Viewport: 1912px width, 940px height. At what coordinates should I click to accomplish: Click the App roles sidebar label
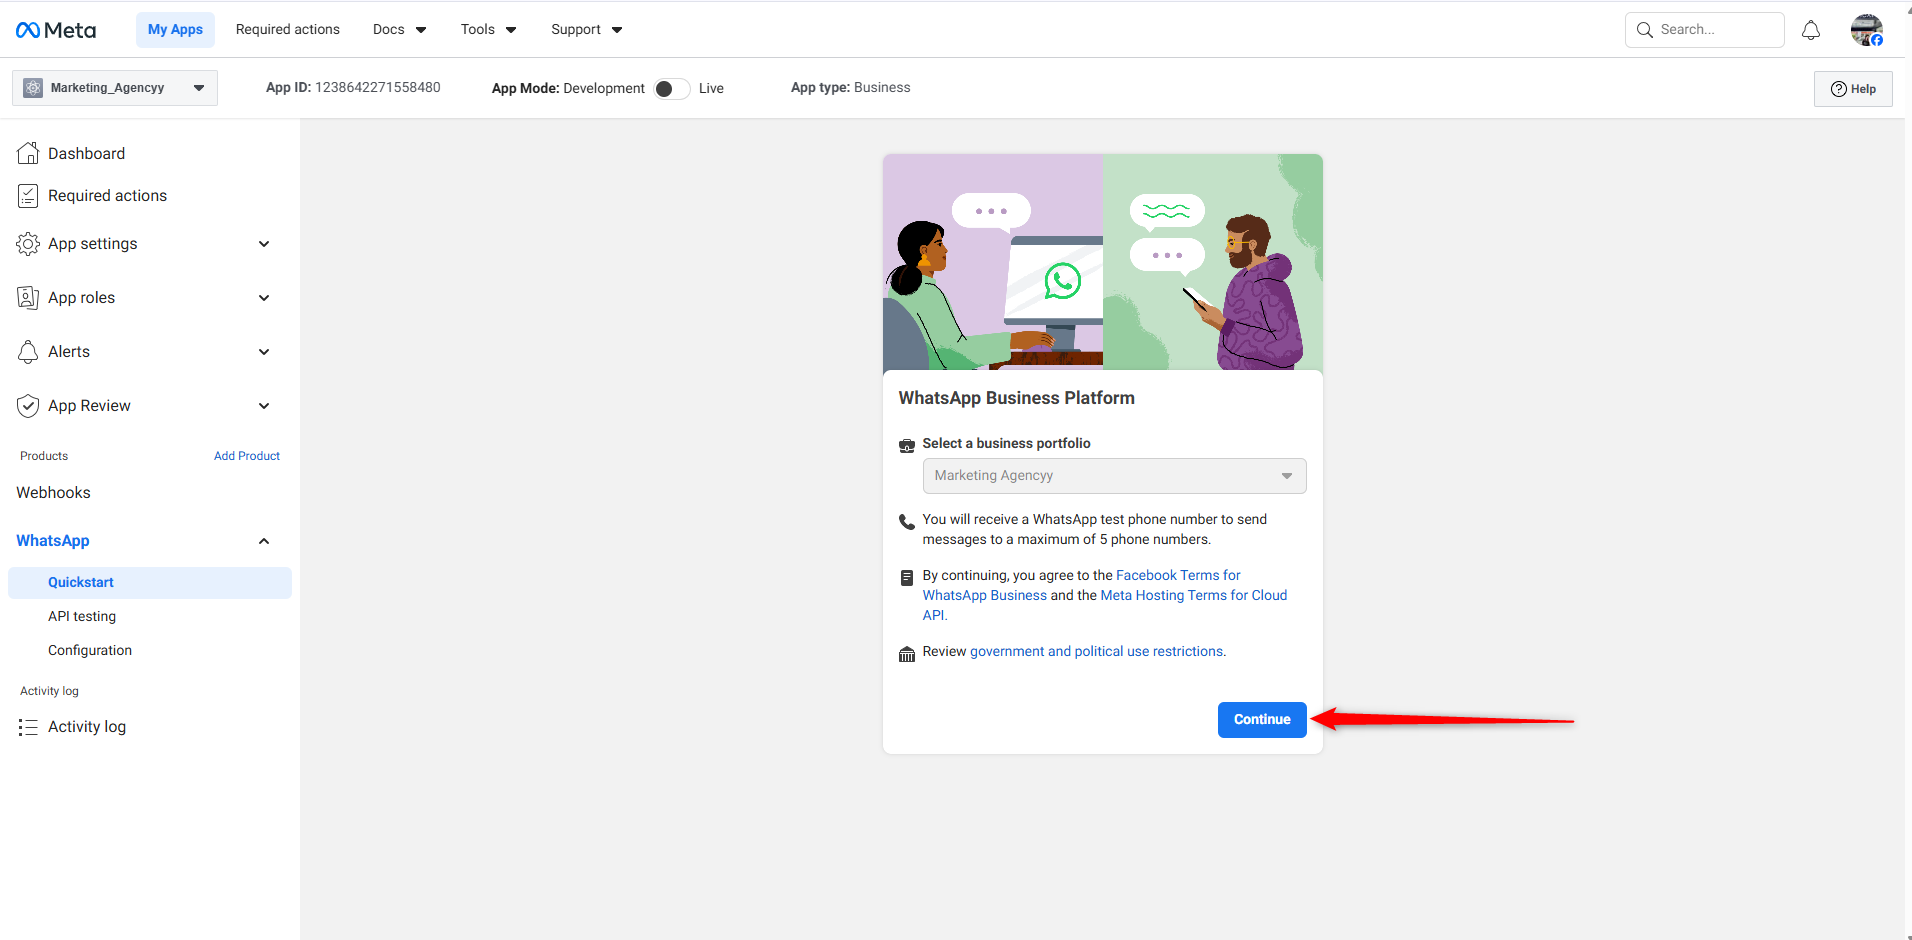coord(82,298)
